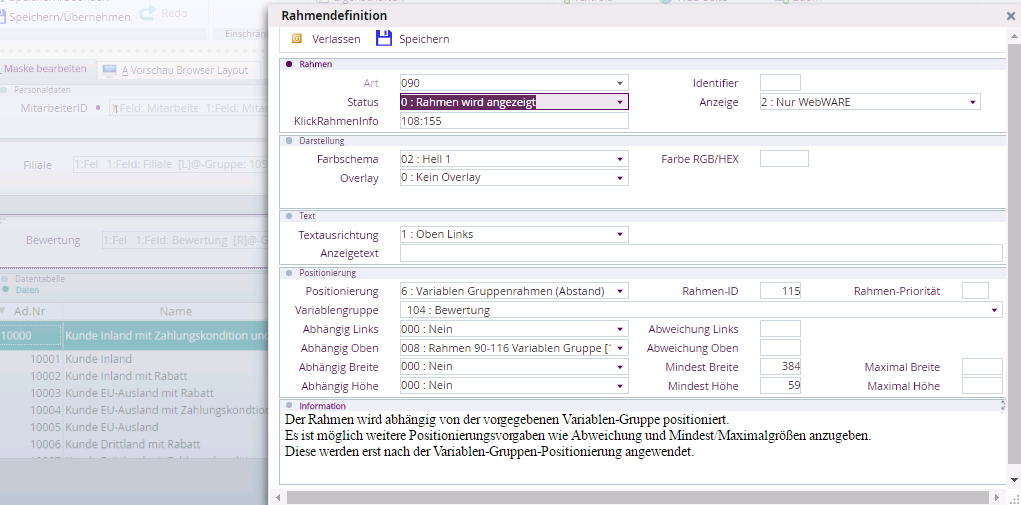The image size is (1021, 505).
Task: Expand the Variablengruppe dropdown
Action: 993,311
